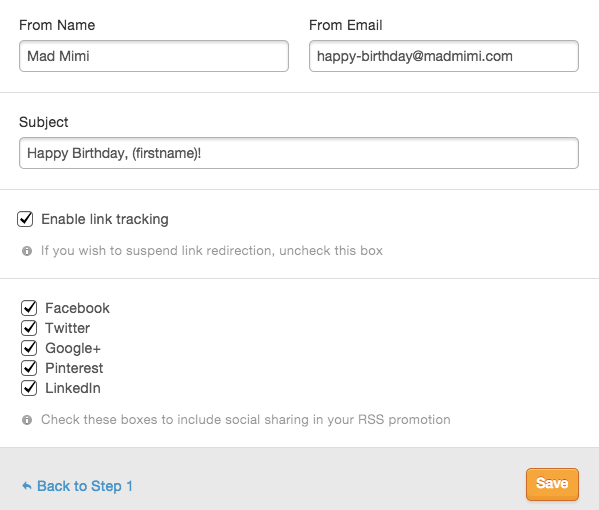Screen dimensions: 599x510
Task: Uncheck the Enable link tracking checkbox
Action: [25, 219]
